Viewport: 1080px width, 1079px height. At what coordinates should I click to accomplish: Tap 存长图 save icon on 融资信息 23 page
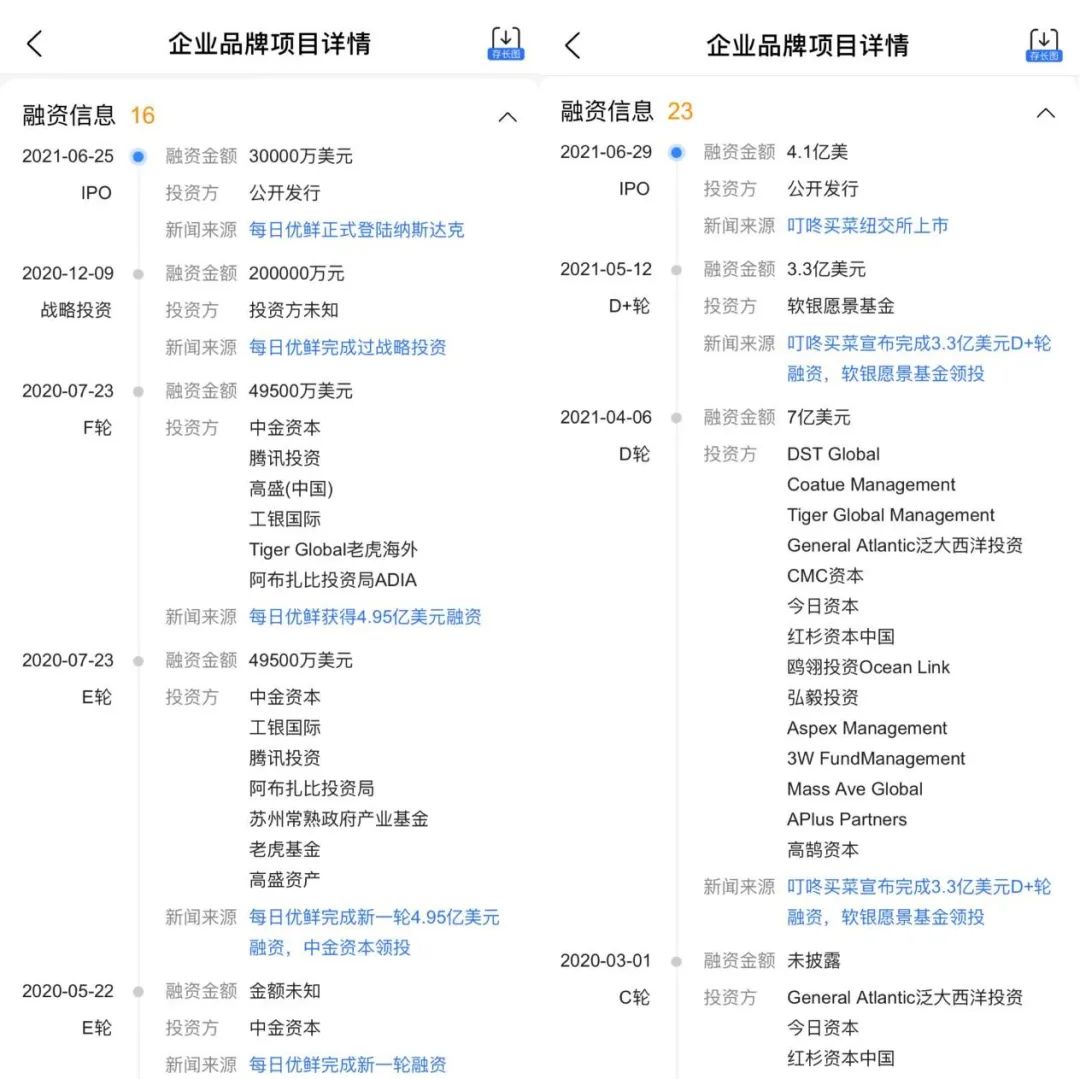coord(1044,45)
